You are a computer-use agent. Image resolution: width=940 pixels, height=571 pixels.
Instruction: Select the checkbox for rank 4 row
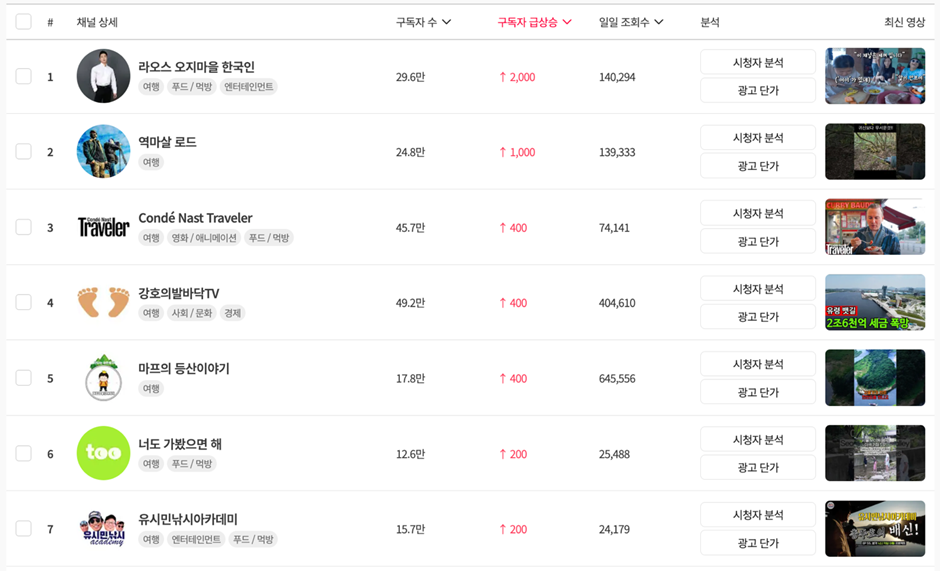tap(23, 302)
